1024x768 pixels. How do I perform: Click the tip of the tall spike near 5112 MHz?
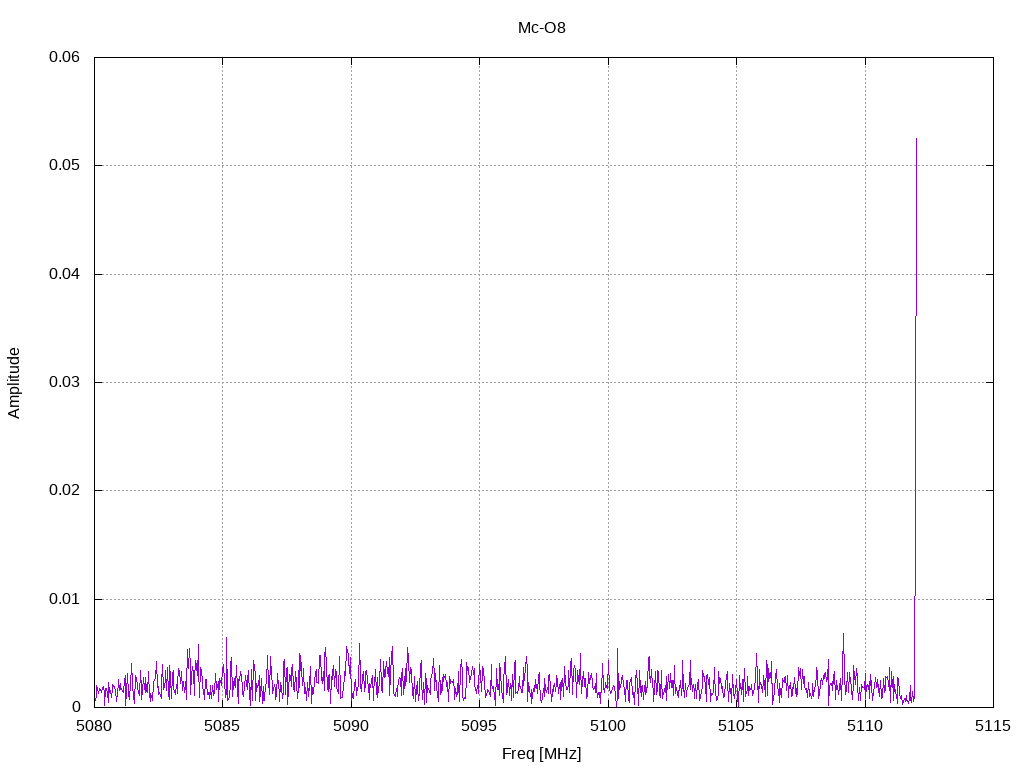click(916, 139)
